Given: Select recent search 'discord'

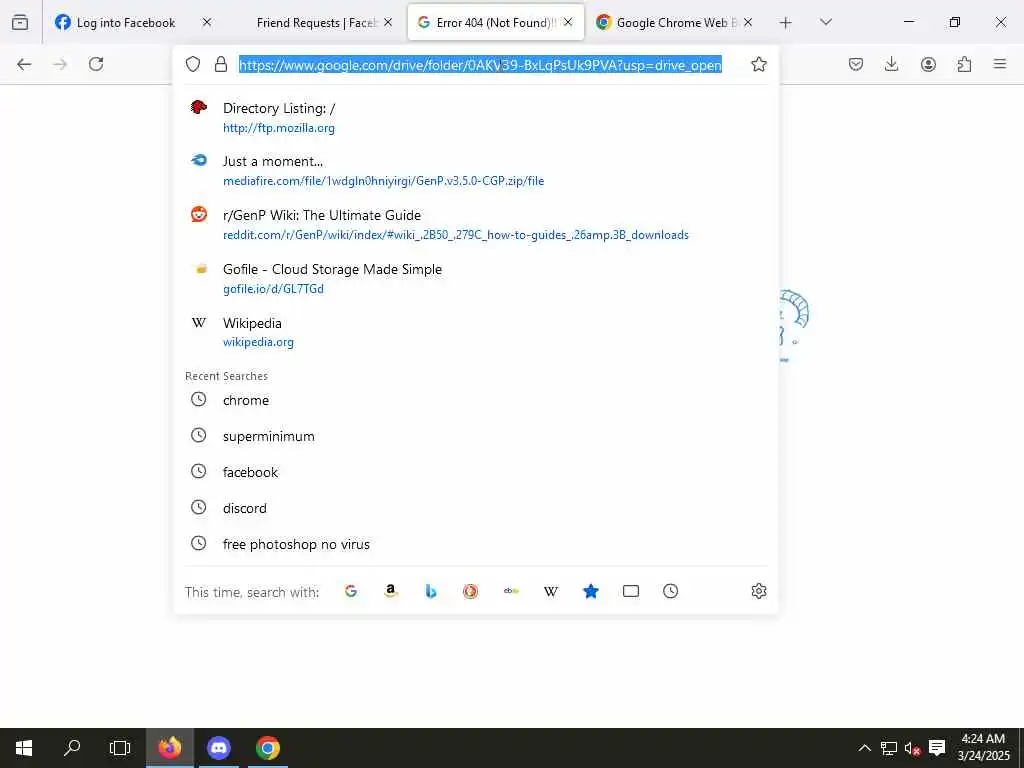Looking at the screenshot, I should click(x=476, y=507).
